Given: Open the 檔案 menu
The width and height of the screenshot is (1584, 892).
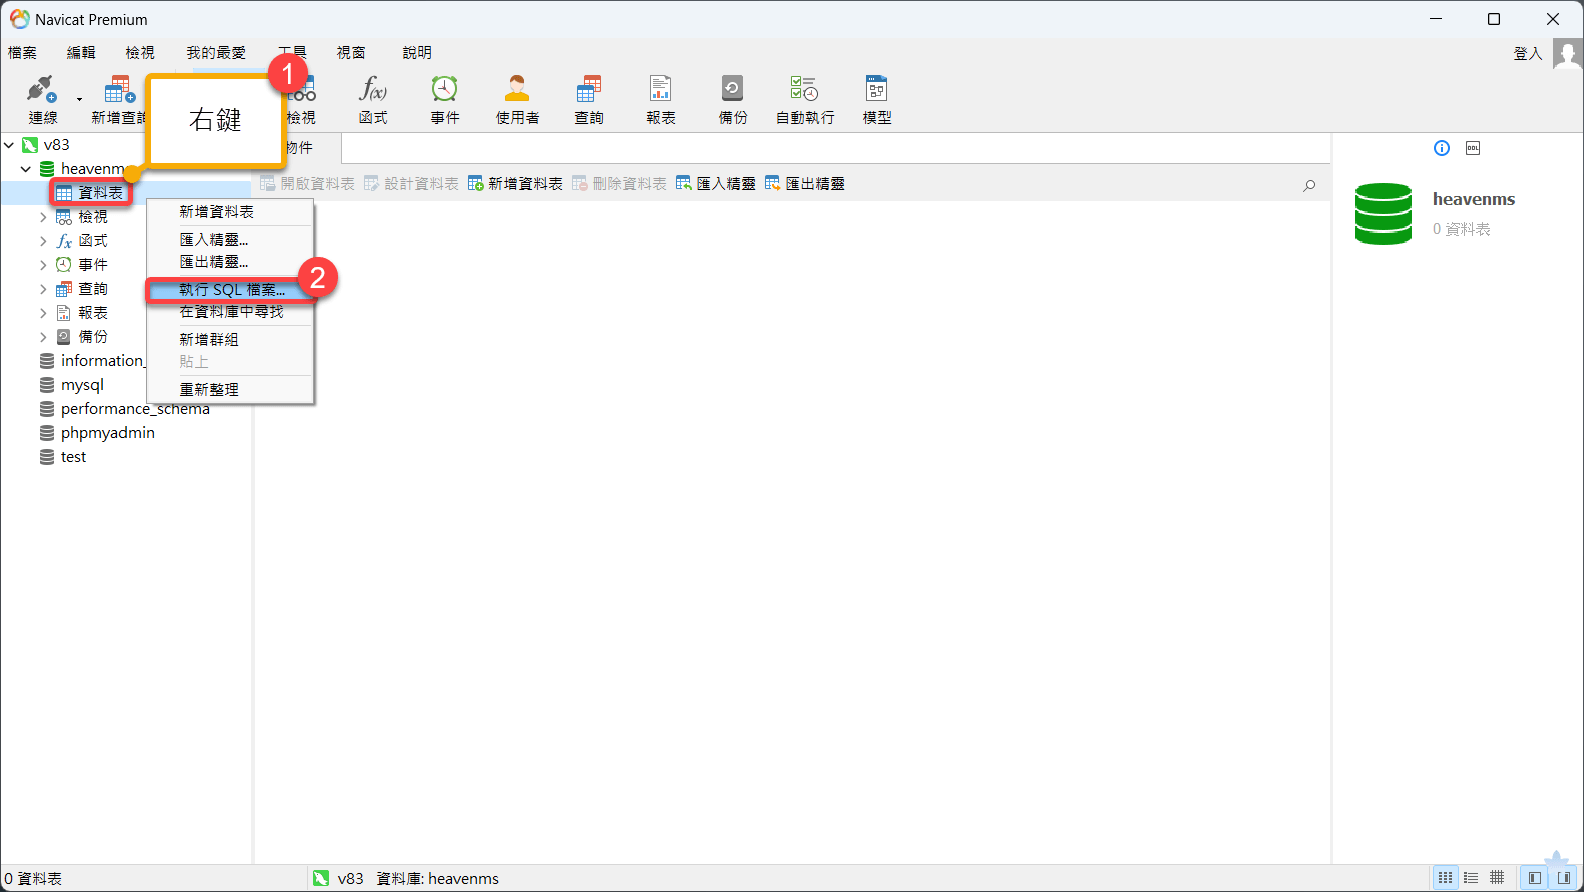Looking at the screenshot, I should [x=22, y=52].
